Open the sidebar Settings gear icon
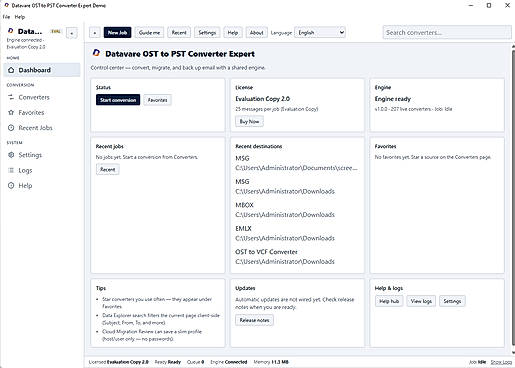The image size is (515, 368). tap(11, 155)
